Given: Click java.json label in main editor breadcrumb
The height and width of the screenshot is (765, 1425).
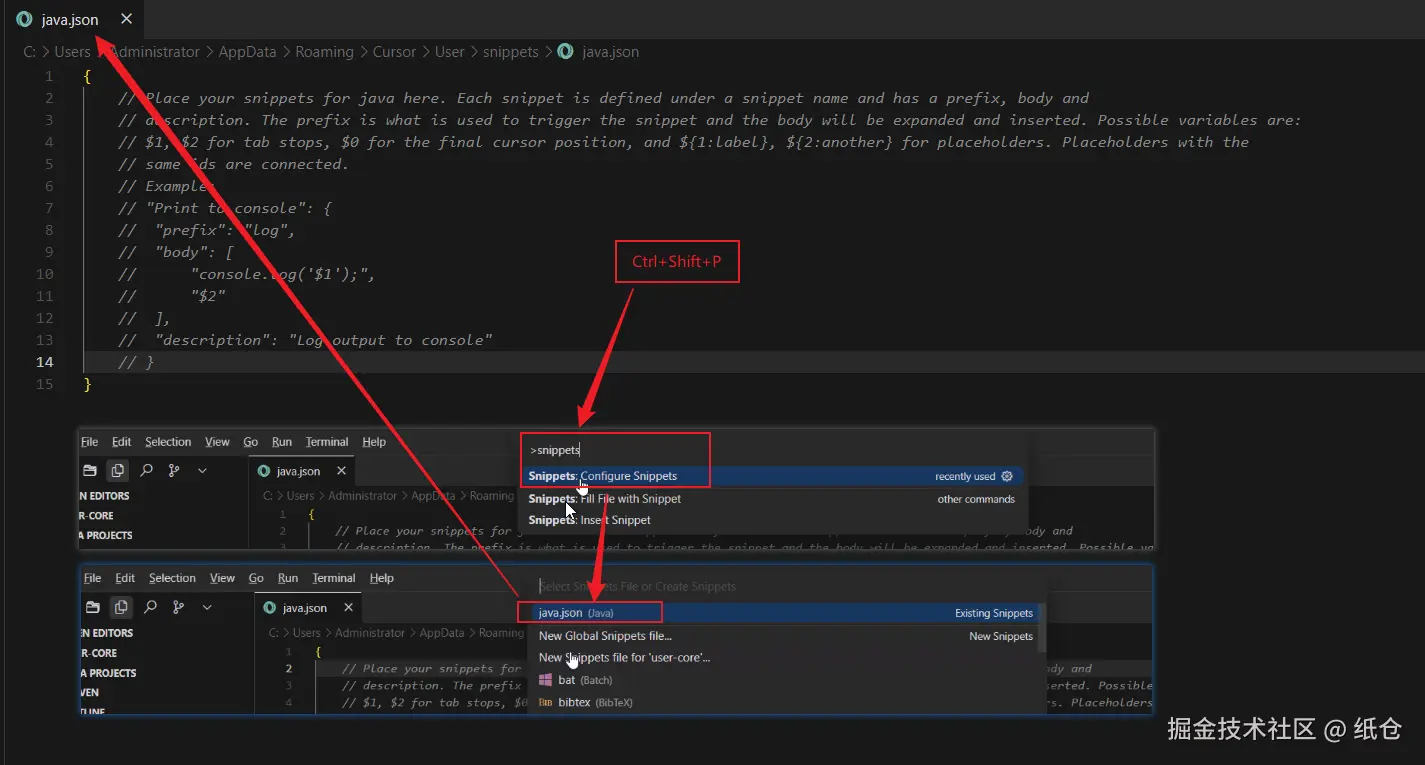Looking at the screenshot, I should 610,51.
